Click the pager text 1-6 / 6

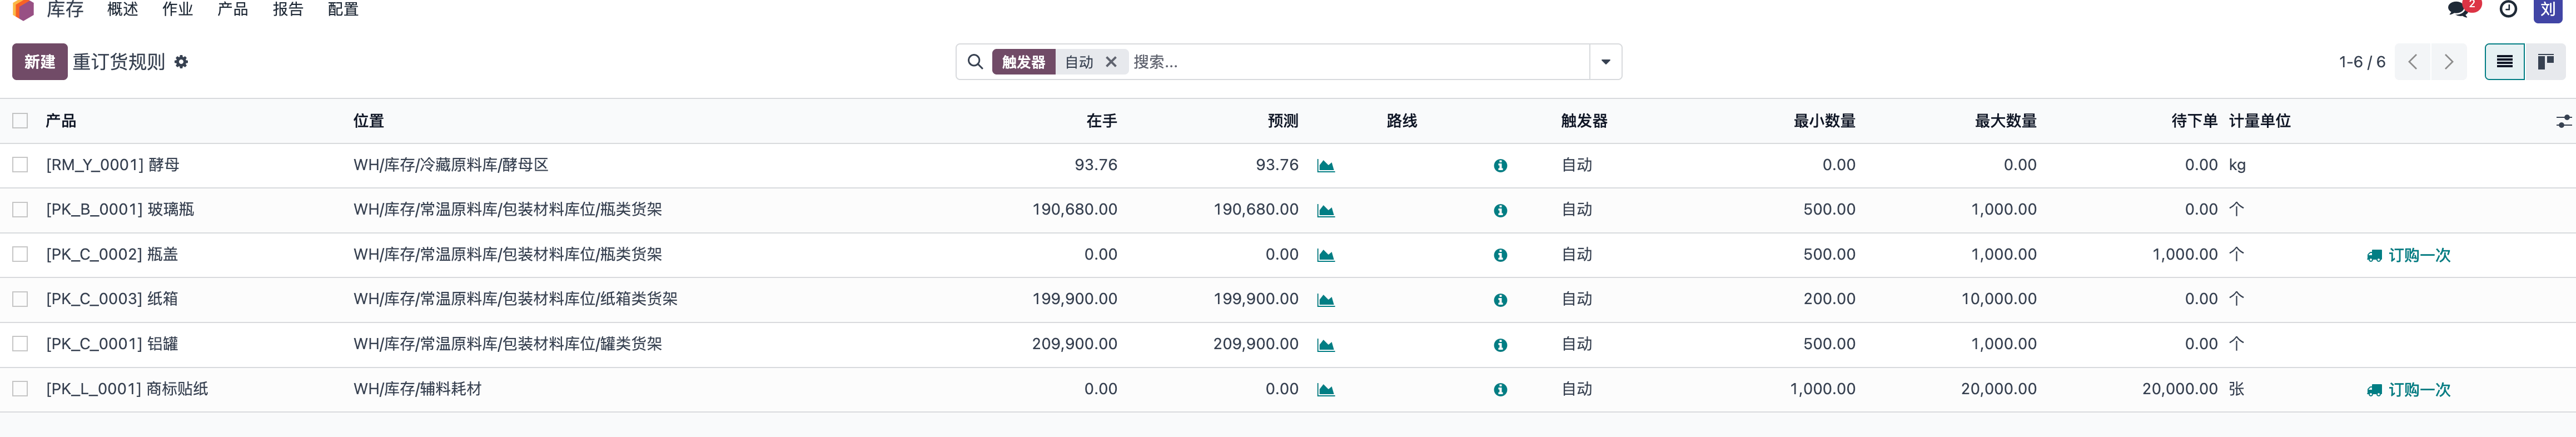[2361, 62]
